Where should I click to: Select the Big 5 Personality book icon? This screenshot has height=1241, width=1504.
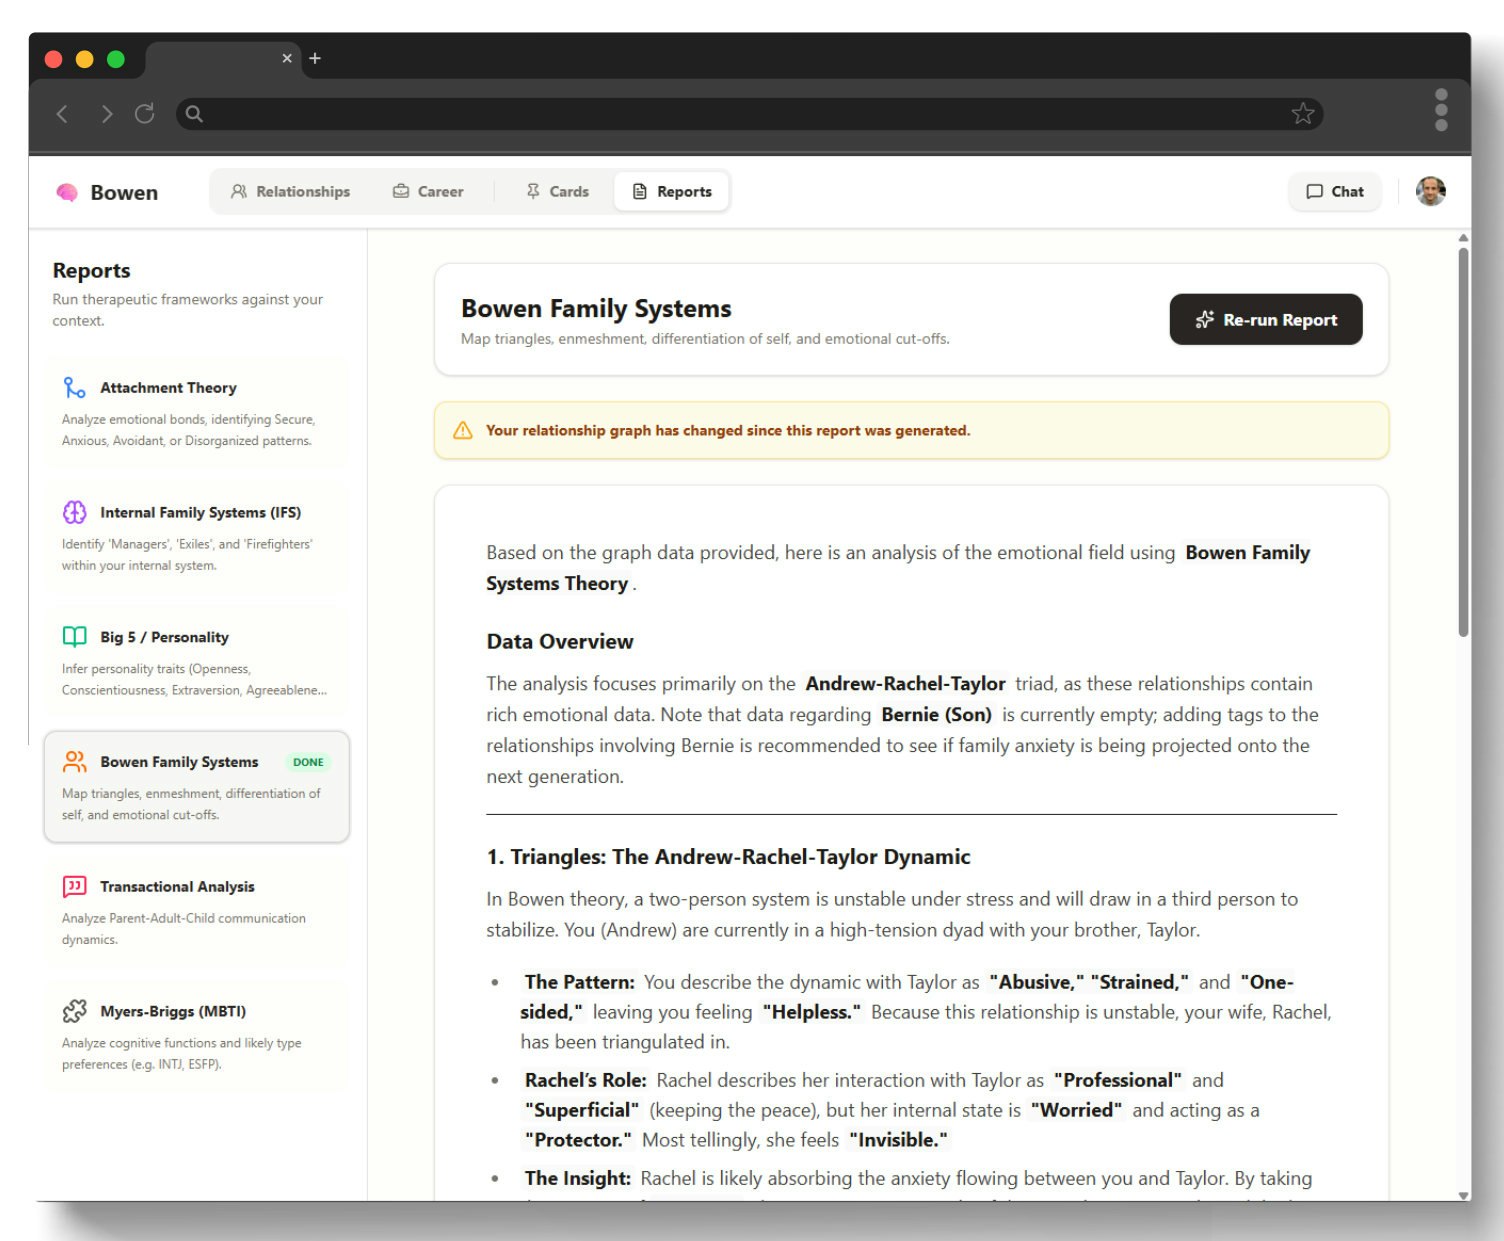point(73,637)
